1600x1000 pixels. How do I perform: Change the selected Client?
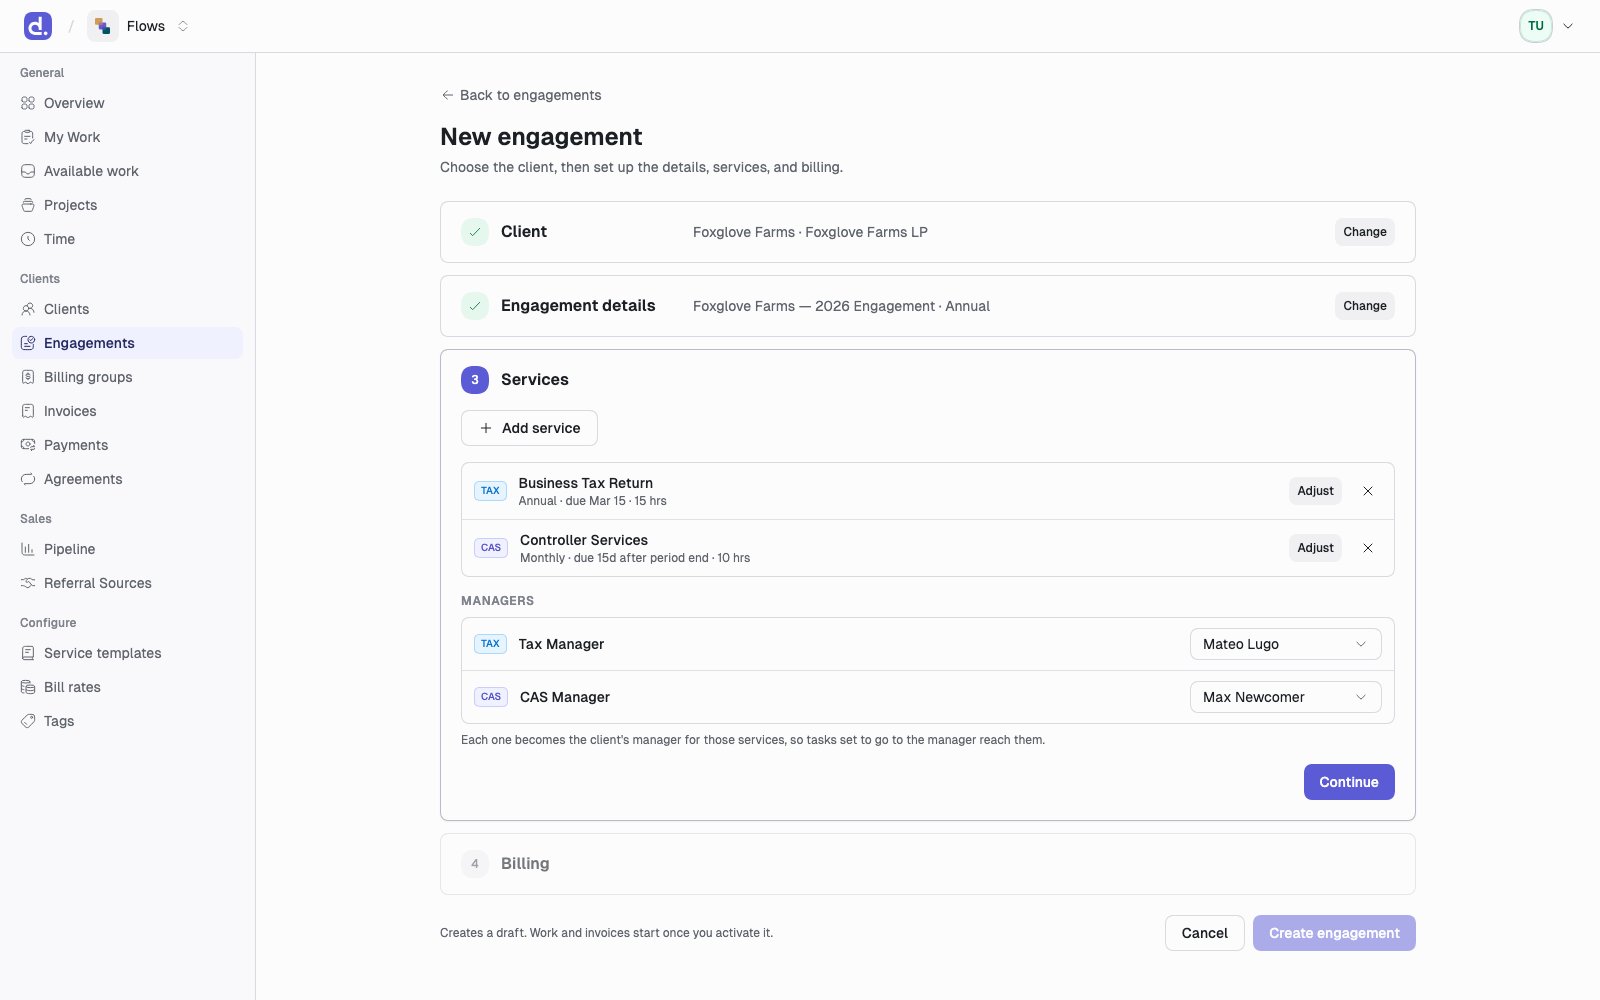[1364, 232]
